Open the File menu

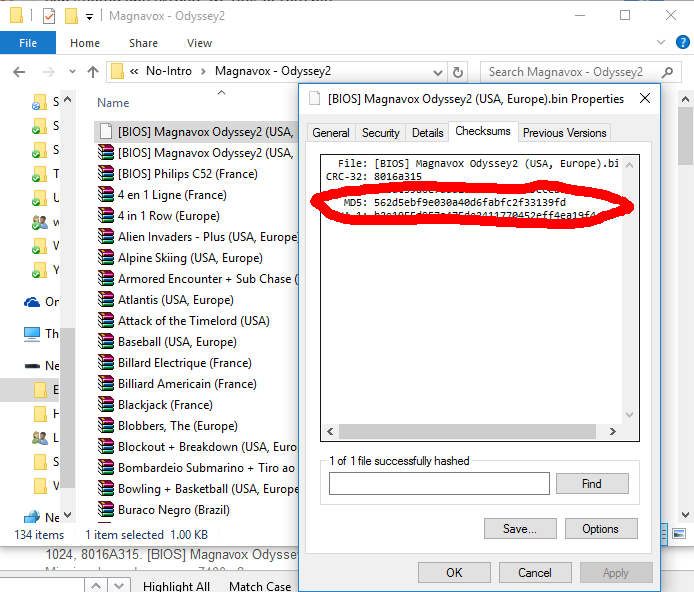click(x=28, y=43)
